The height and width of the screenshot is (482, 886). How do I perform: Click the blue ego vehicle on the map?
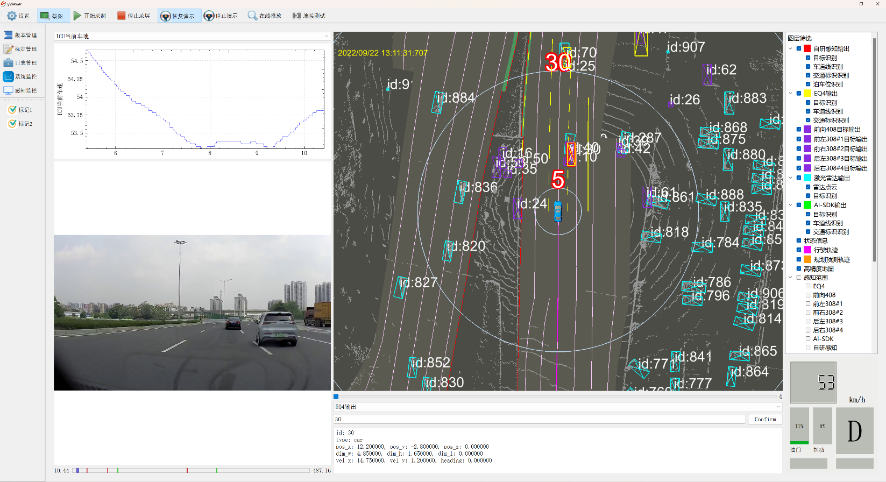tap(558, 211)
